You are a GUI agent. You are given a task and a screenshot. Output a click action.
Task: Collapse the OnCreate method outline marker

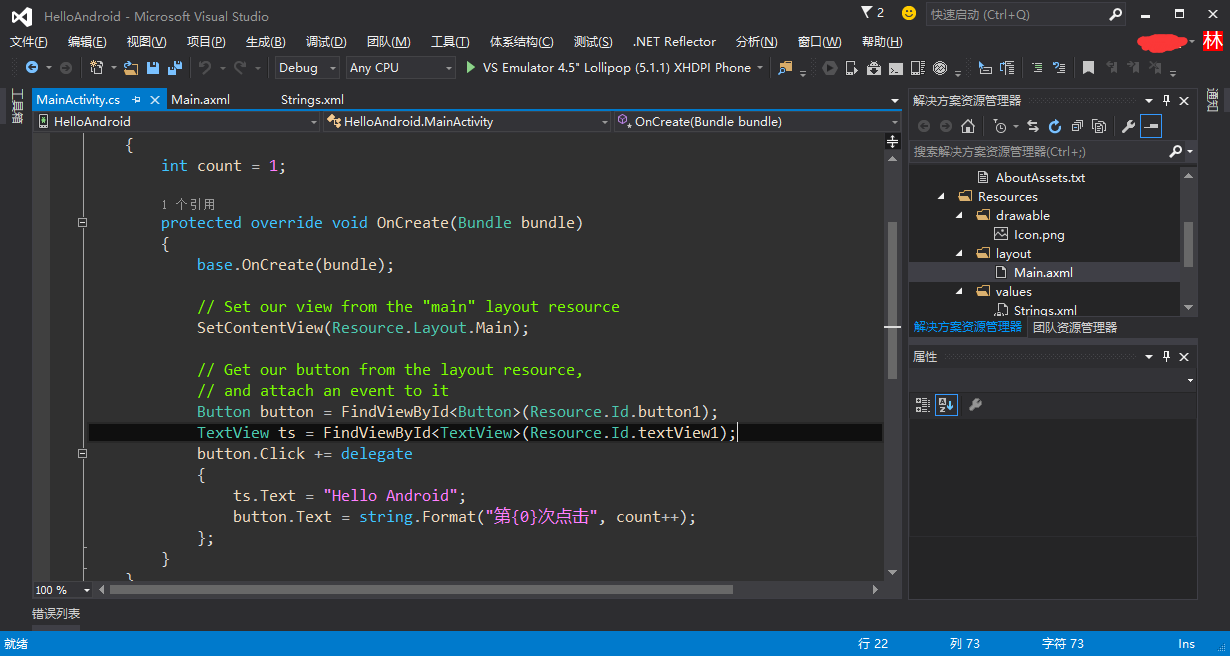[82, 222]
